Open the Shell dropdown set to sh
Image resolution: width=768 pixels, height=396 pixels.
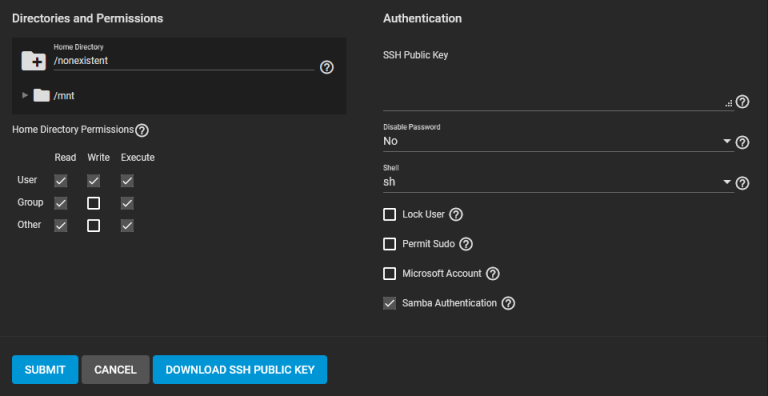click(557, 182)
